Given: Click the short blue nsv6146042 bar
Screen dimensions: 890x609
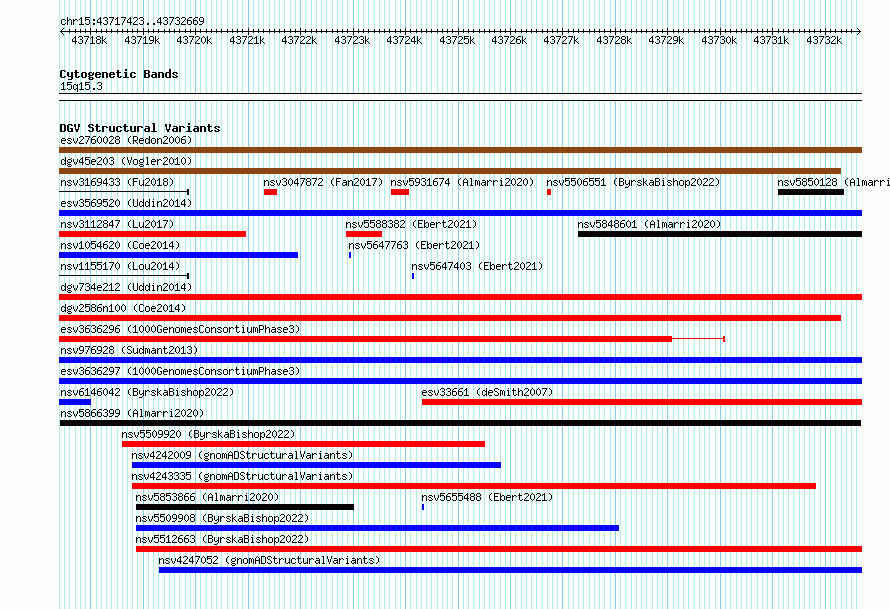Looking at the screenshot, I should pos(75,402).
